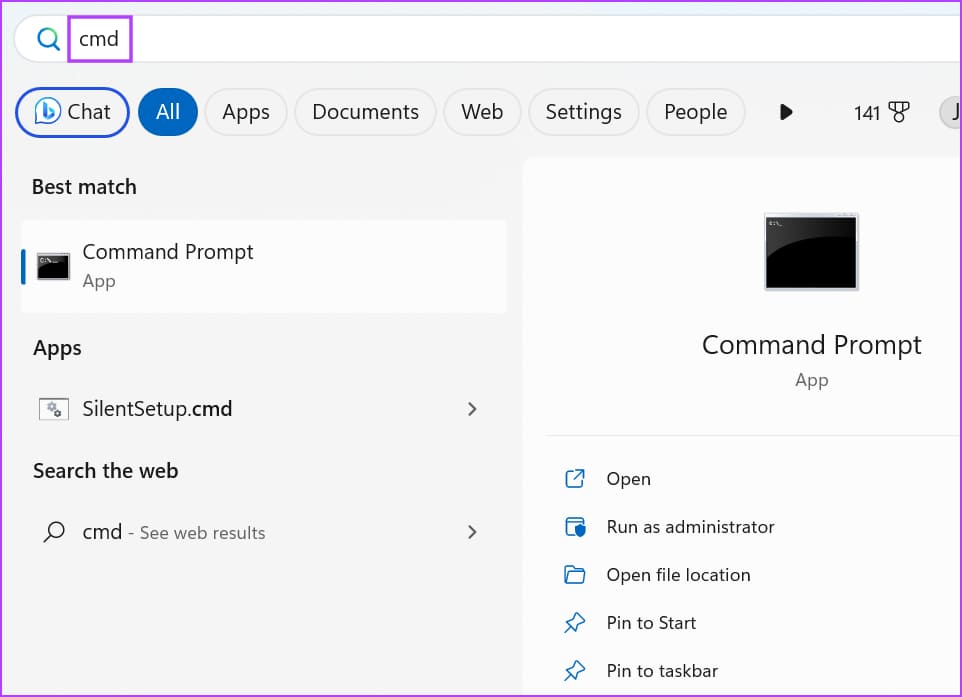
Task: Choose Open file location
Action: [679, 575]
